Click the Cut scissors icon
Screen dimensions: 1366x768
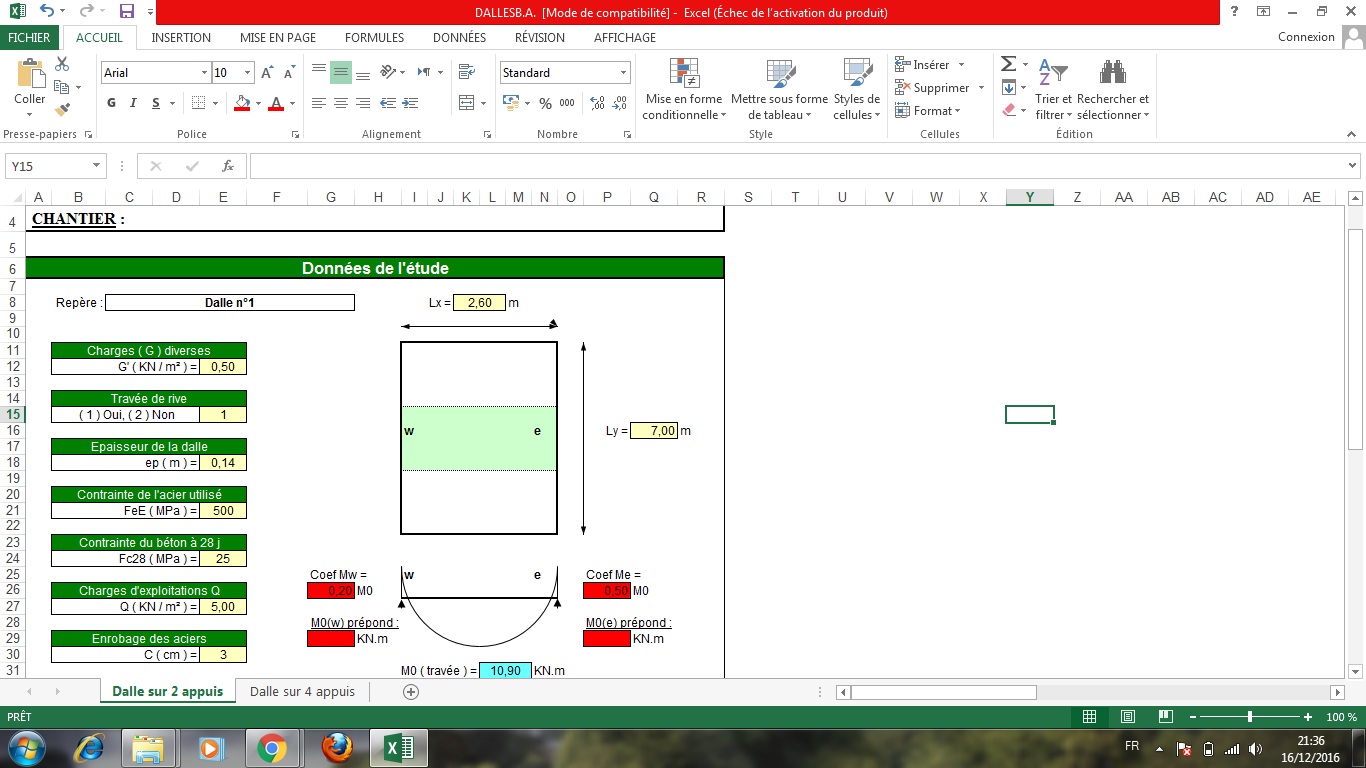[62, 64]
